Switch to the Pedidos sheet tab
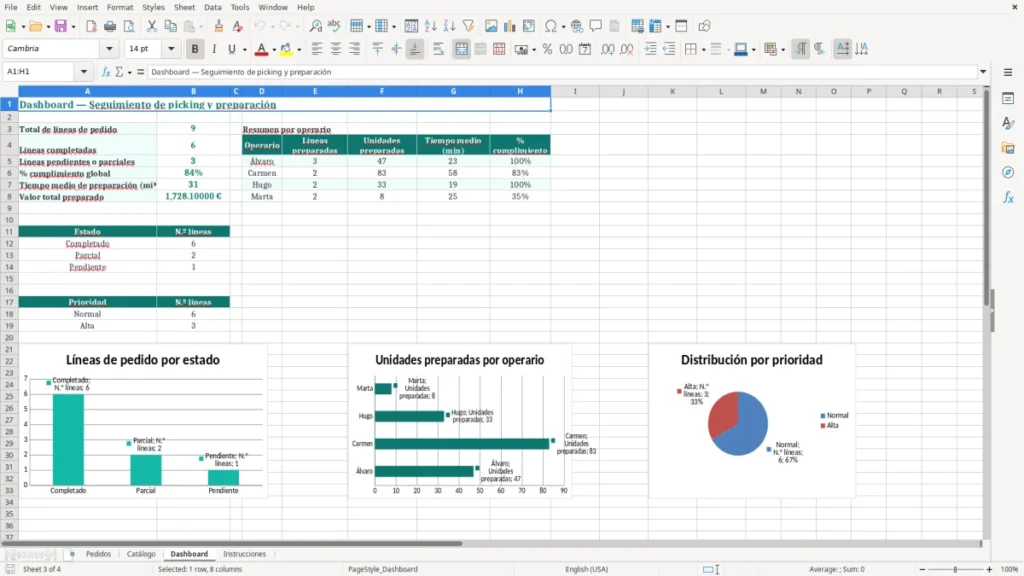Viewport: 1024px width, 576px height. [x=99, y=554]
